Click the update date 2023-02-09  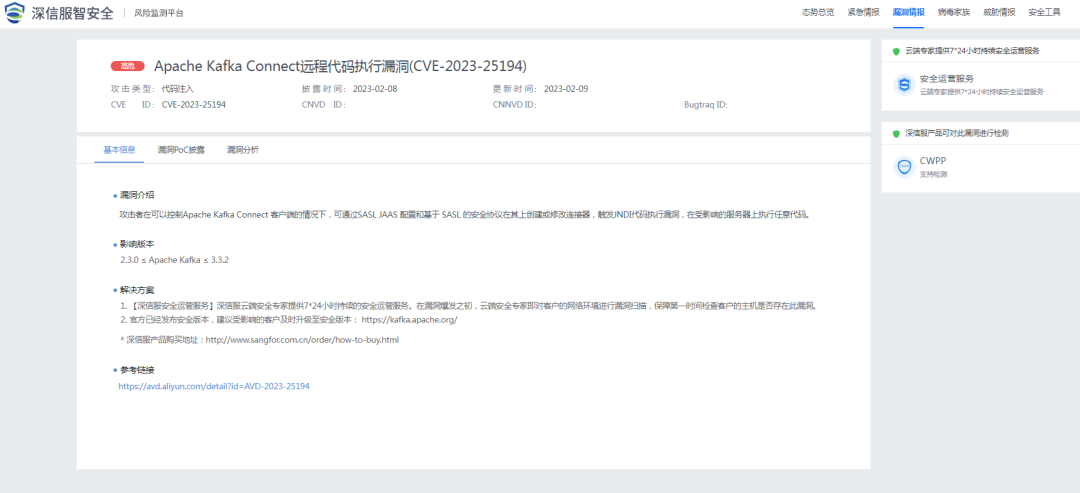pyautogui.click(x=566, y=89)
